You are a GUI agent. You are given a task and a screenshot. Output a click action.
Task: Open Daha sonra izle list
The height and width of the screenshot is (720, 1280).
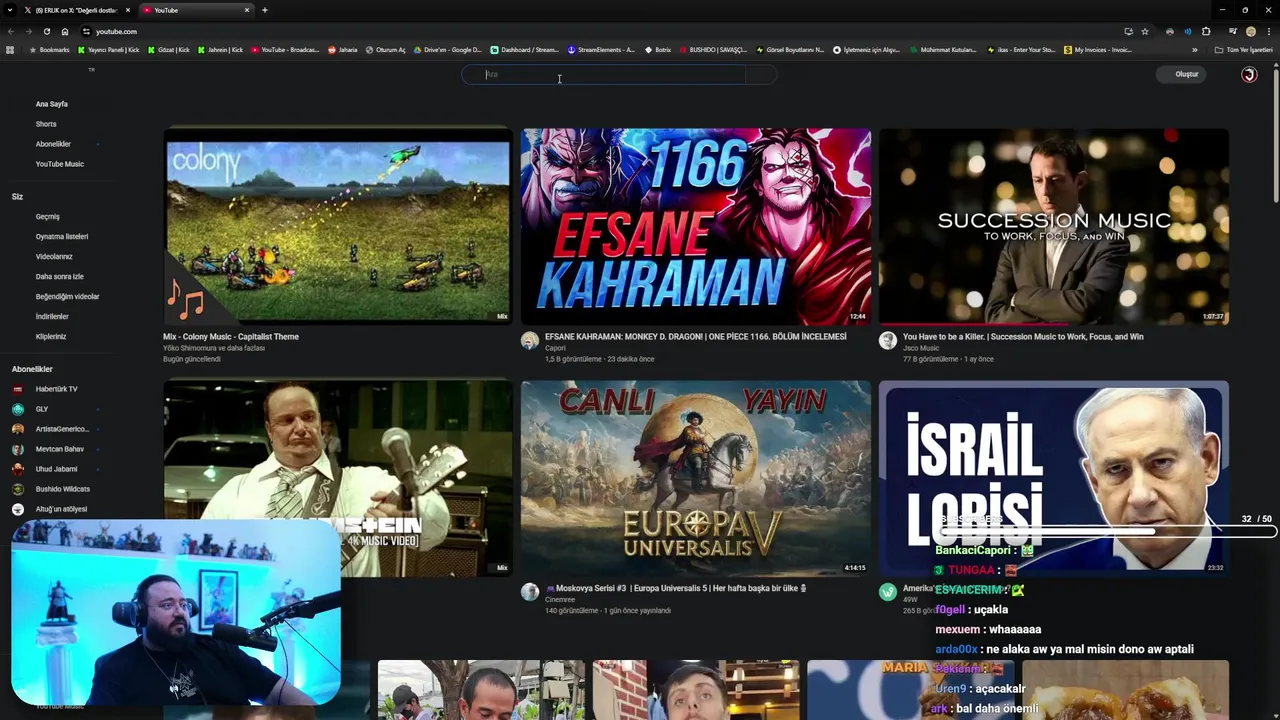[x=60, y=277]
